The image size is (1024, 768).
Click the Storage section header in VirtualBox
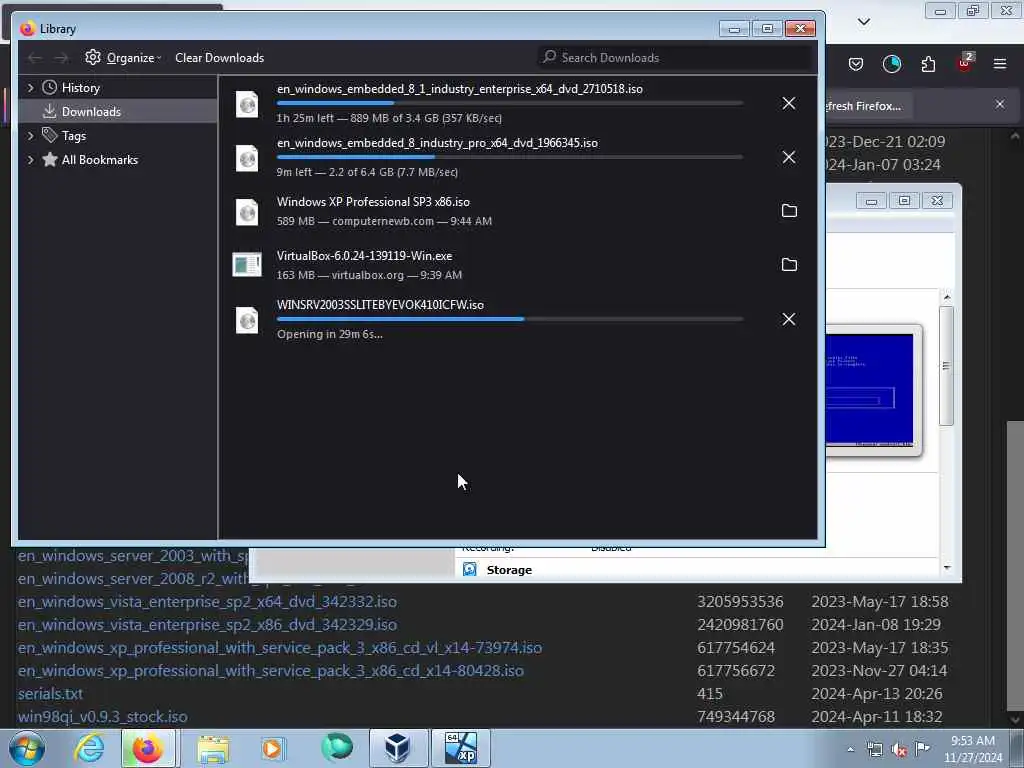[x=509, y=570]
